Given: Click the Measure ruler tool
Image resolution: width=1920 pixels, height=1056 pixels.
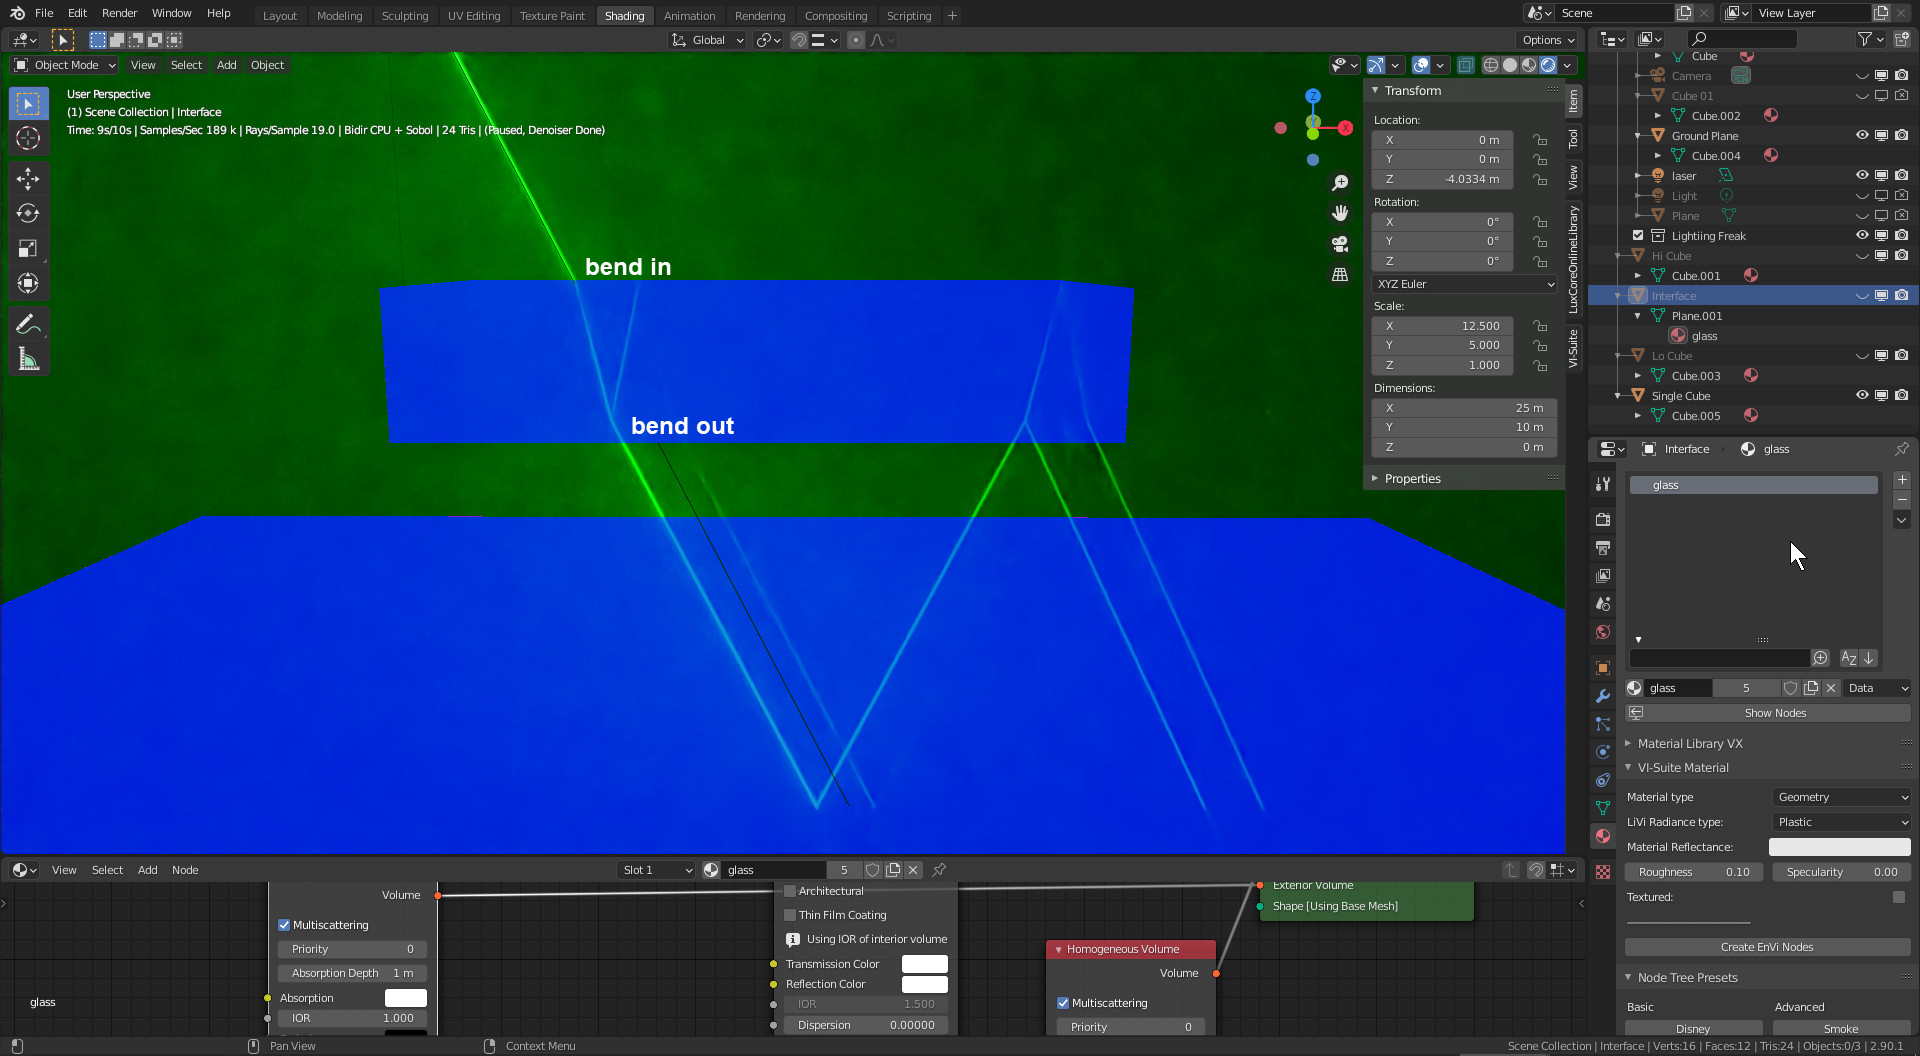Looking at the screenshot, I should tap(28, 359).
